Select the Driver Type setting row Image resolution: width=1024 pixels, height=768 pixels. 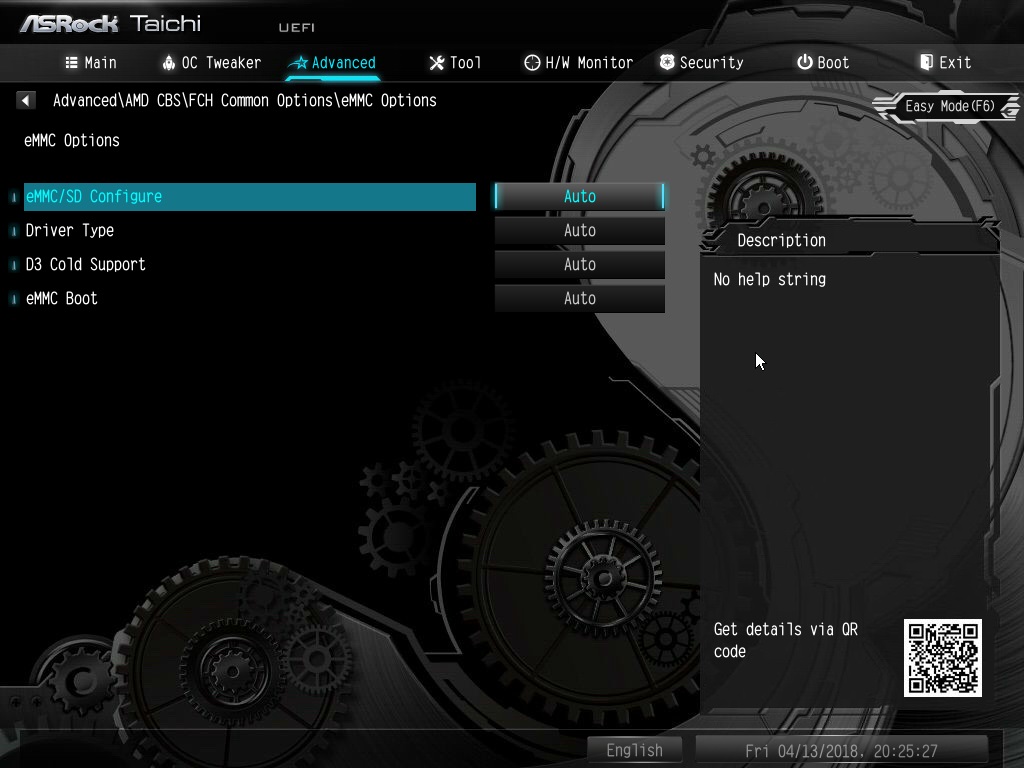249,231
